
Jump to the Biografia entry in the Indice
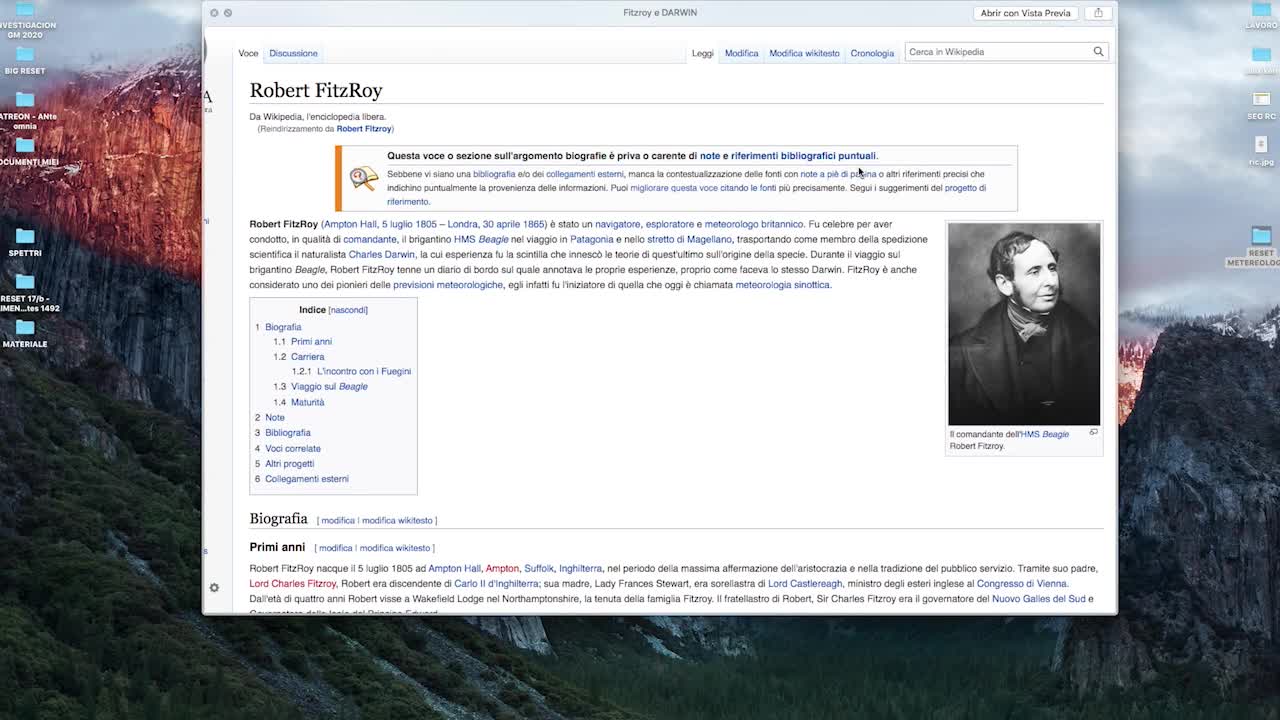click(x=283, y=327)
